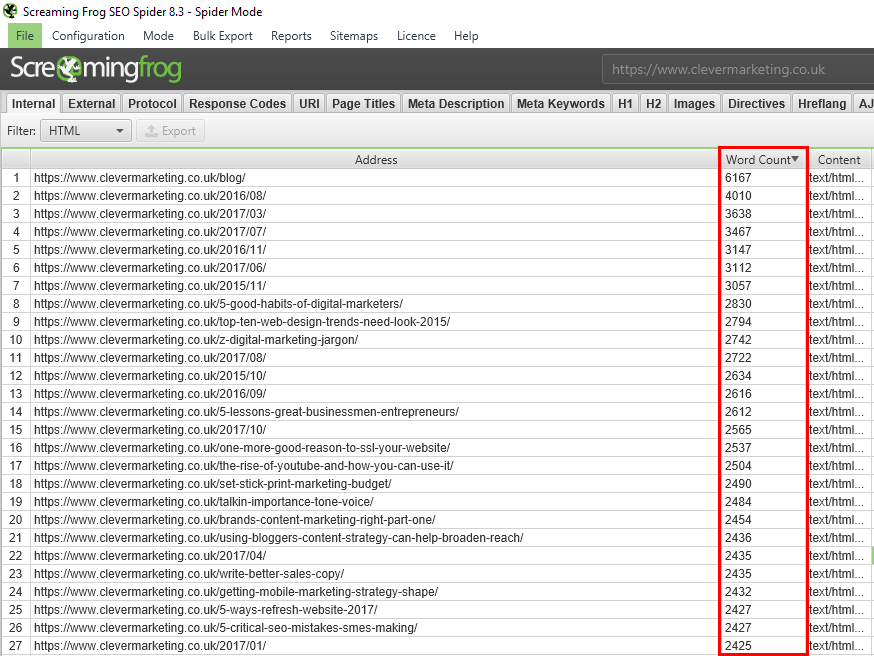Open the HTML filter dropdown
Viewport: 874px width, 656px height.
pyautogui.click(x=86, y=131)
